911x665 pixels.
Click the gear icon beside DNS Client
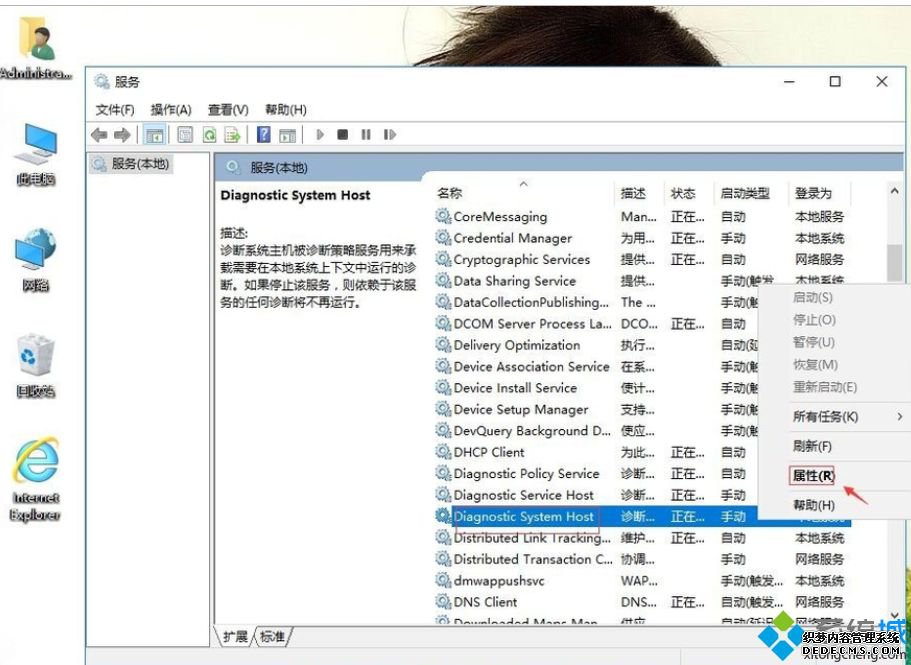click(443, 602)
